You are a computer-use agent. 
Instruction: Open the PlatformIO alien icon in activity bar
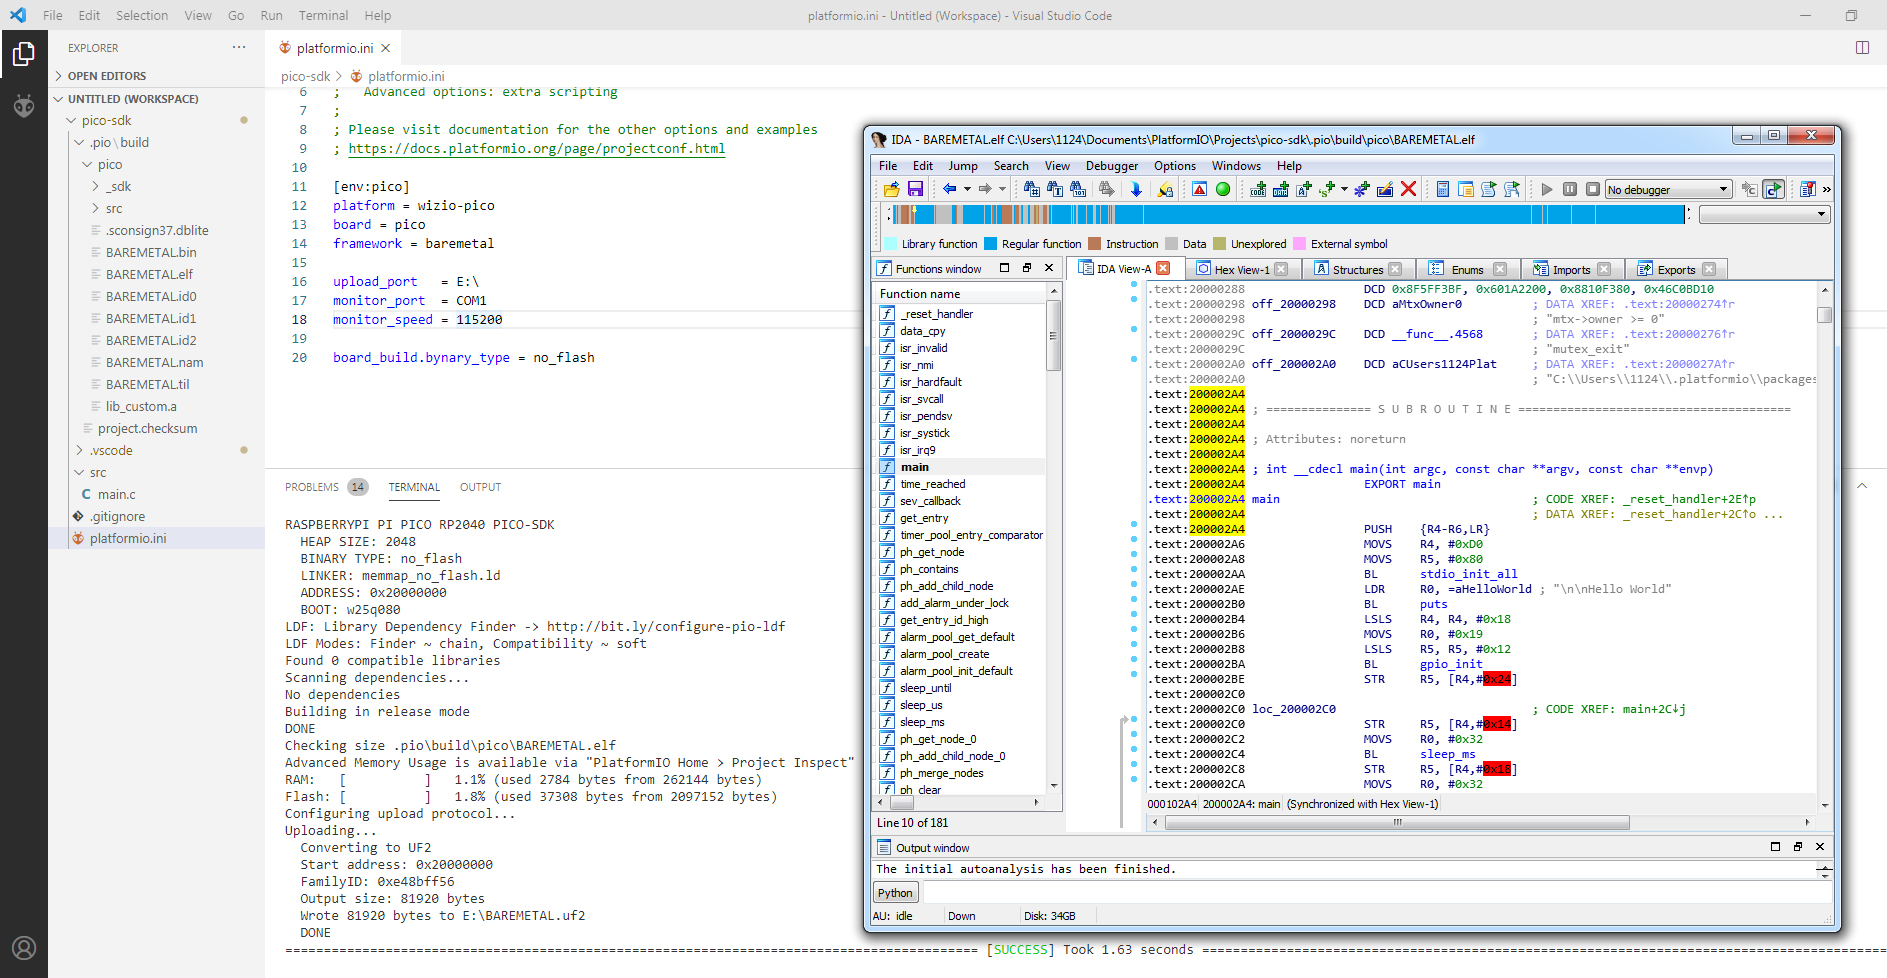24,105
